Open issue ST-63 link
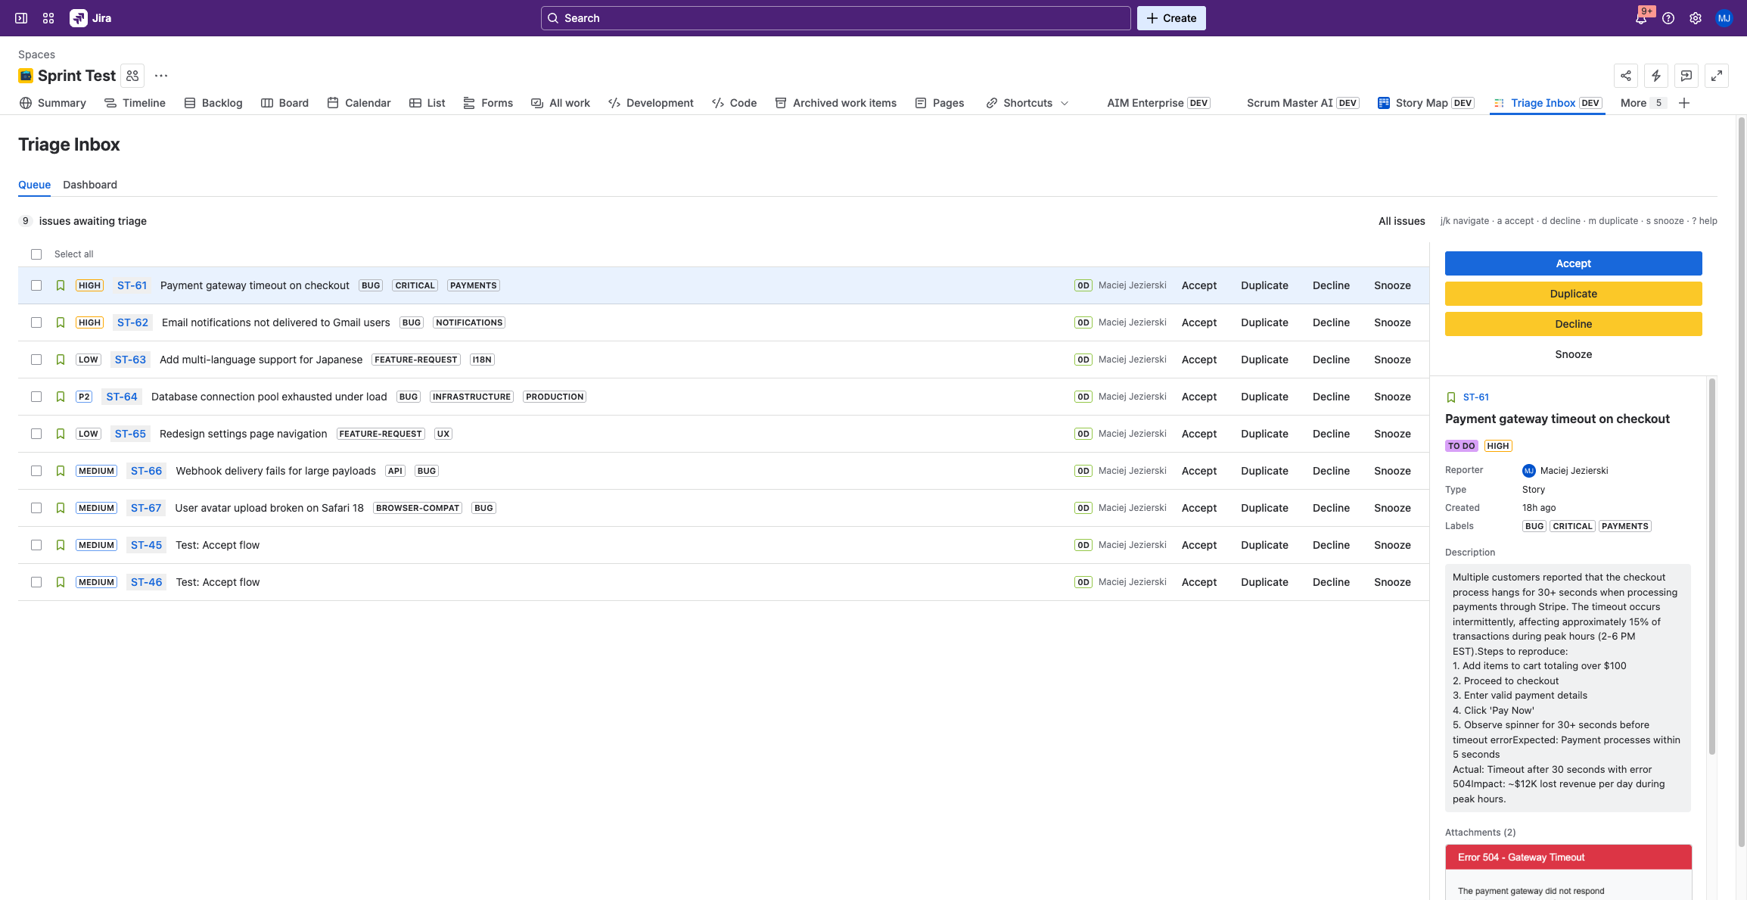 point(130,359)
